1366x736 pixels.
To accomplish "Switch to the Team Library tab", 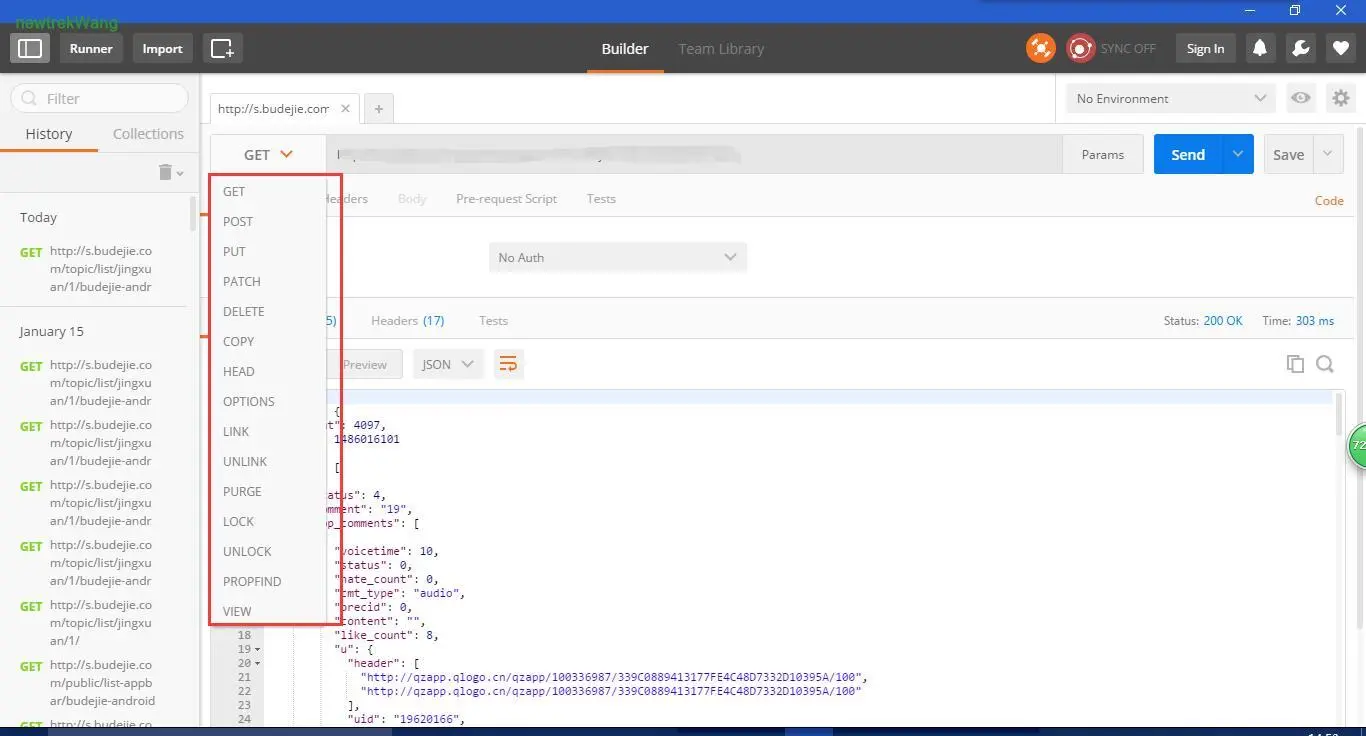I will point(721,48).
